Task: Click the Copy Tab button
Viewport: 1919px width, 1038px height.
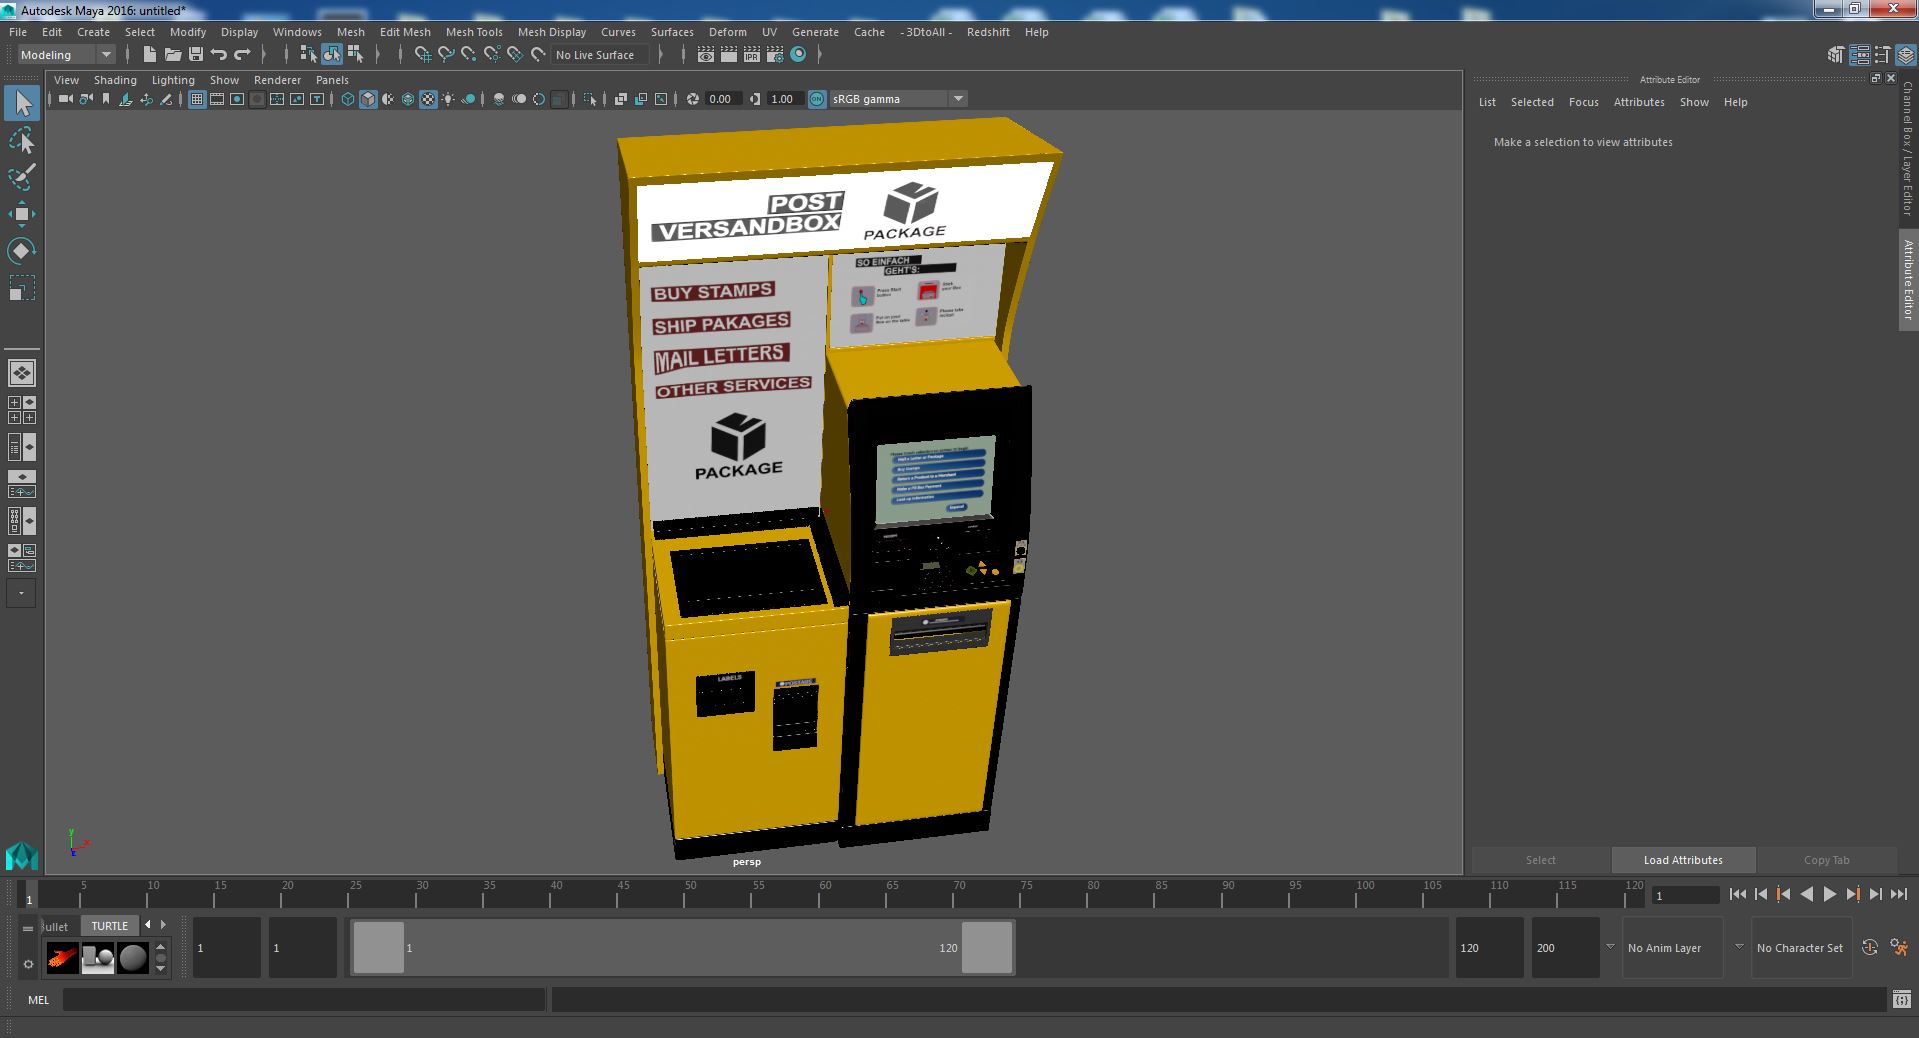Action: click(x=1826, y=860)
